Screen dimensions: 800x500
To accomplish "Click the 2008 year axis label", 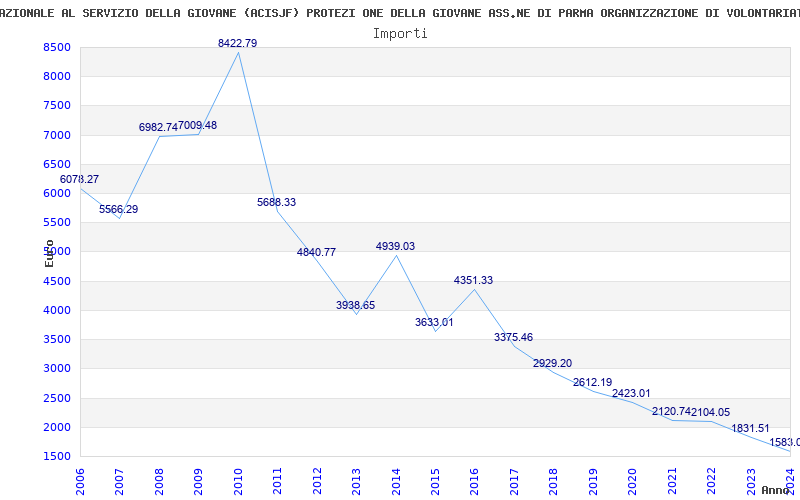I will pyautogui.click(x=159, y=482).
